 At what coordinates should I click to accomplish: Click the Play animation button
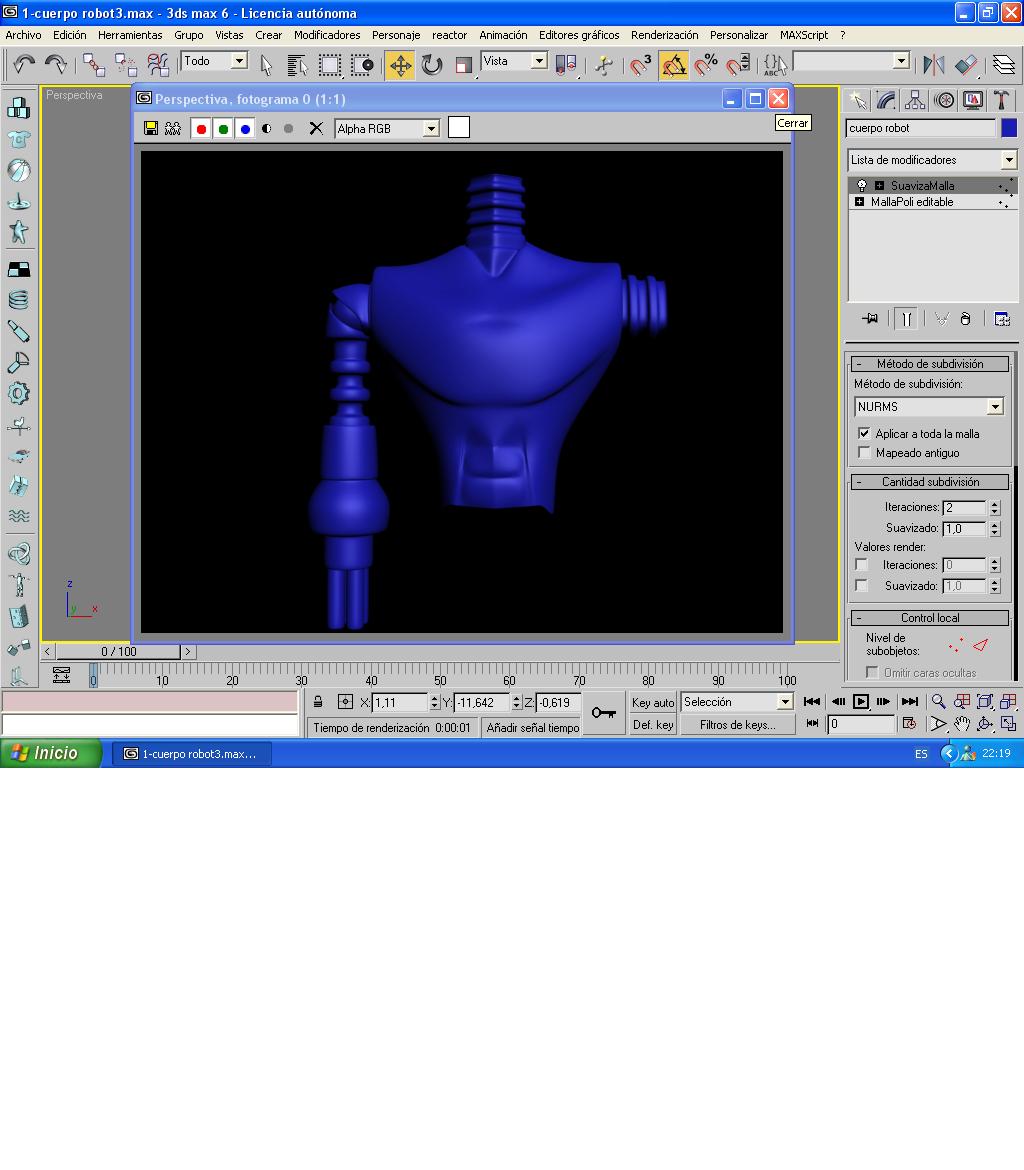[x=861, y=701]
